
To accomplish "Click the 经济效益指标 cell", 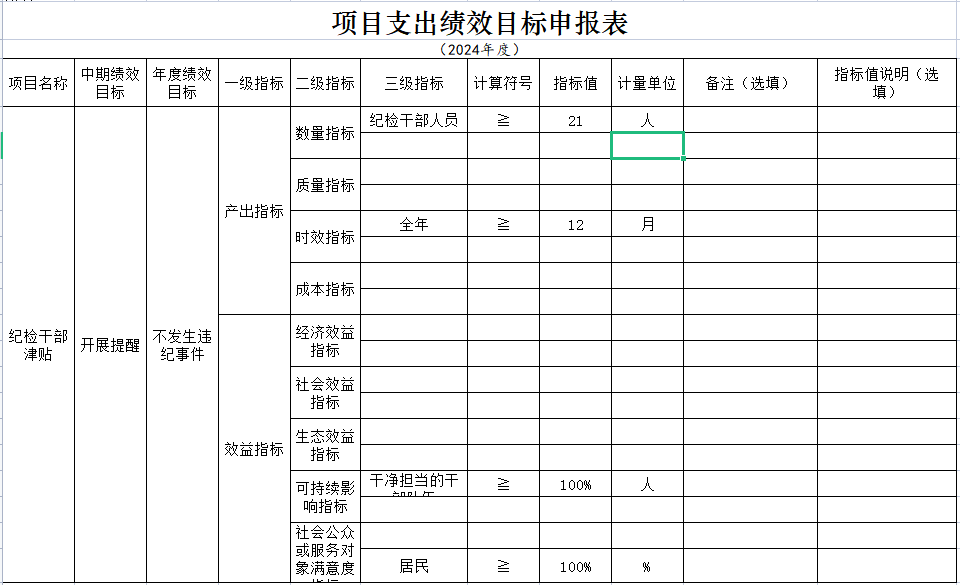I will [x=325, y=341].
